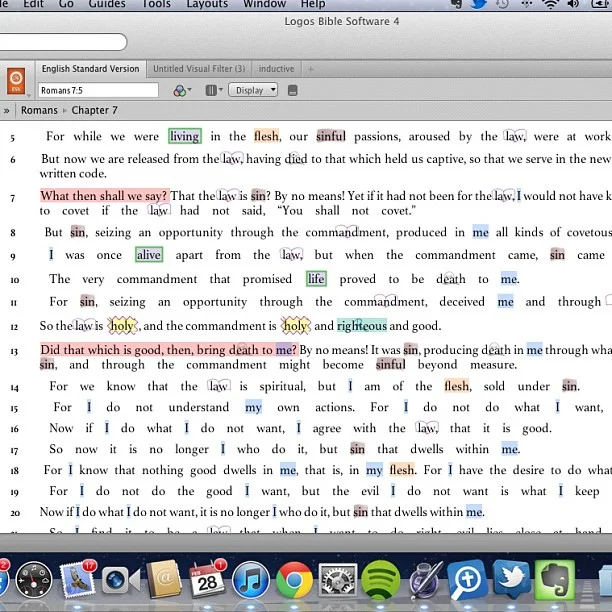This screenshot has width=612, height=612.
Task: Click the Romans breadcrumb
Action: coord(39,110)
